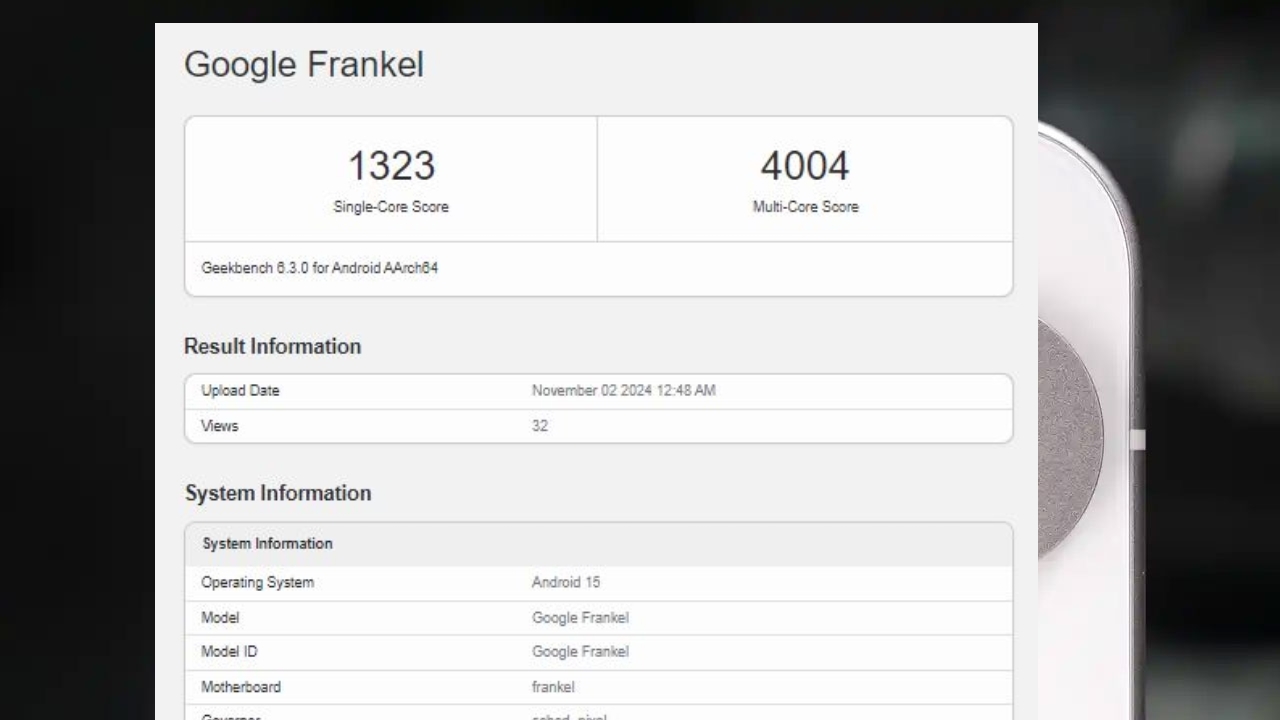The width and height of the screenshot is (1280, 720).
Task: Click the Google Frankel page title
Action: point(304,65)
